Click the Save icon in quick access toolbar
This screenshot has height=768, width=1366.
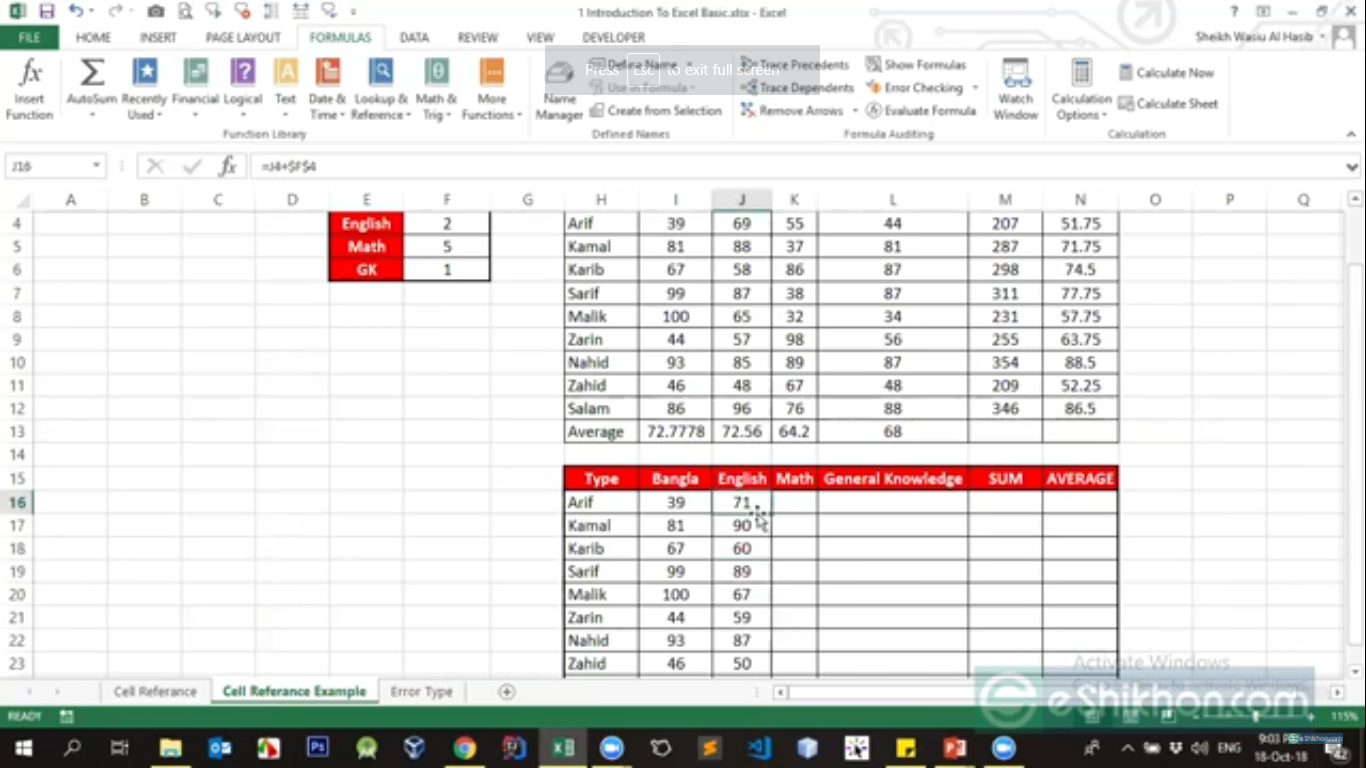pyautogui.click(x=47, y=12)
